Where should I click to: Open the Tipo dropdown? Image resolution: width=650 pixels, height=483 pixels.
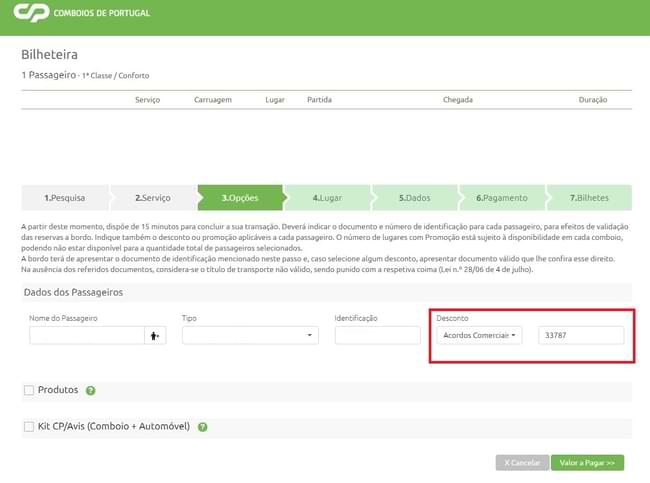coord(250,335)
